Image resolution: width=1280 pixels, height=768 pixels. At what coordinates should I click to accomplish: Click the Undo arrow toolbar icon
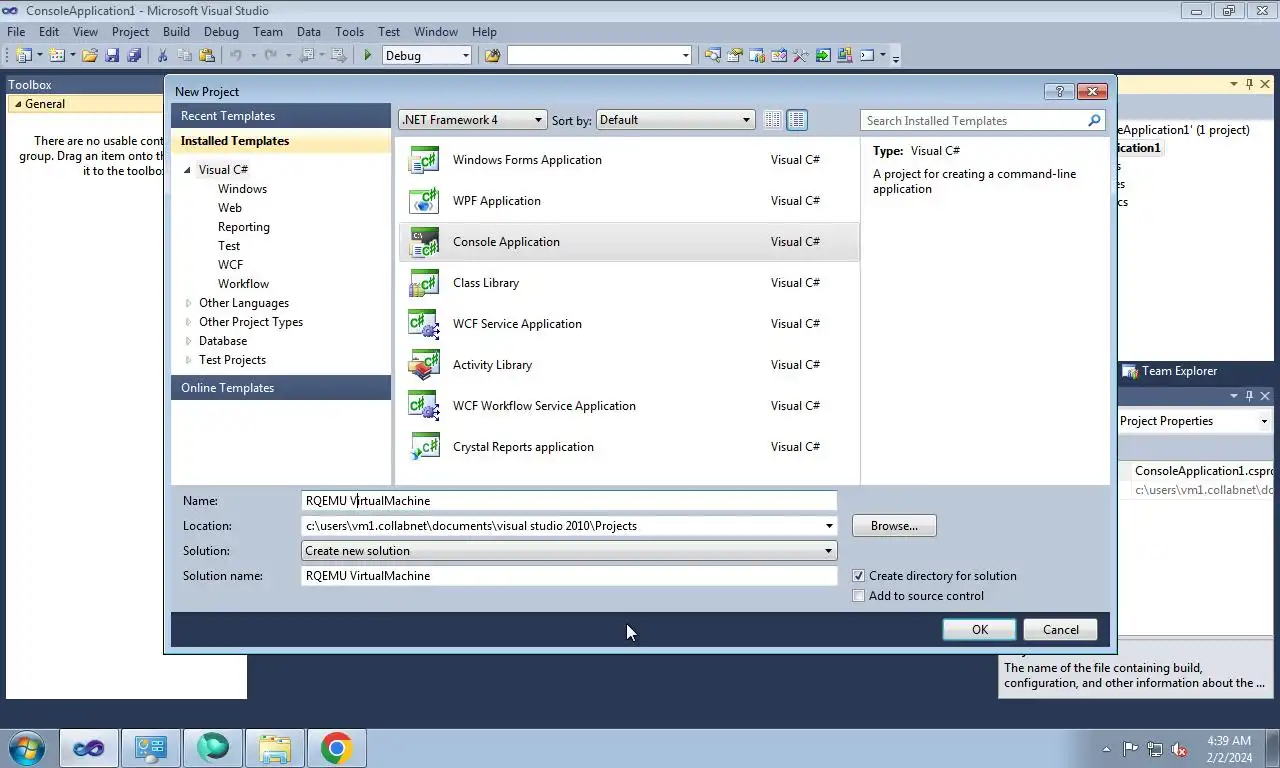236,56
